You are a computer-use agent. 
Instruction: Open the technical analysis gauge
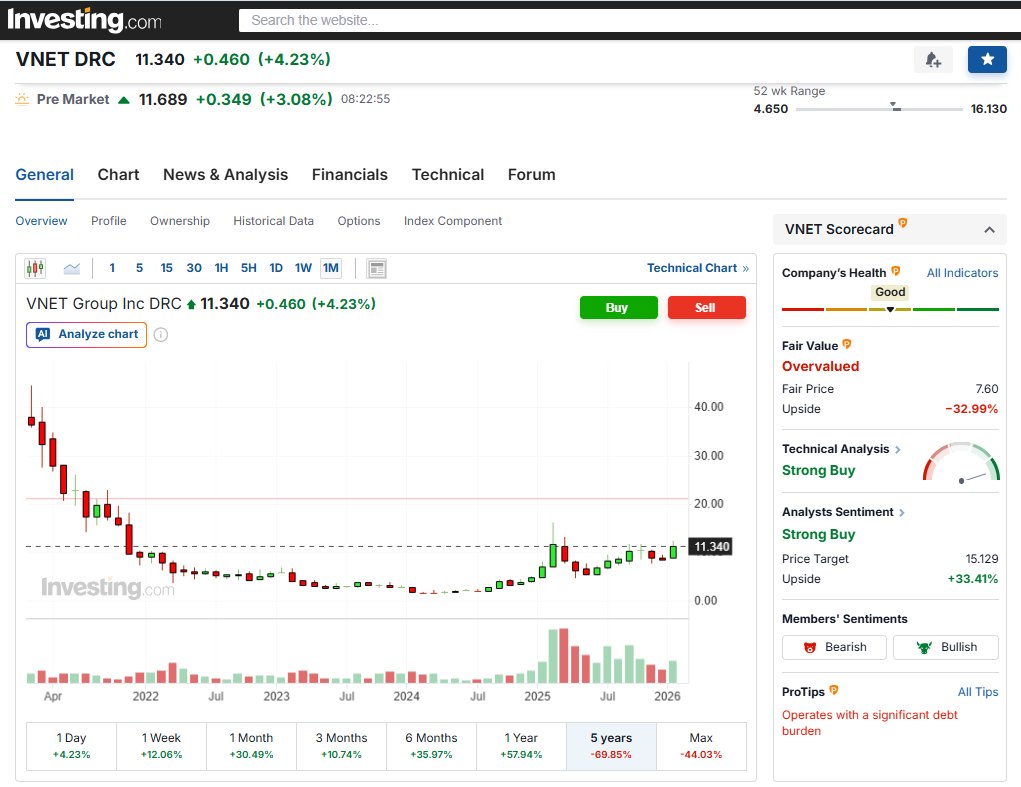point(960,462)
